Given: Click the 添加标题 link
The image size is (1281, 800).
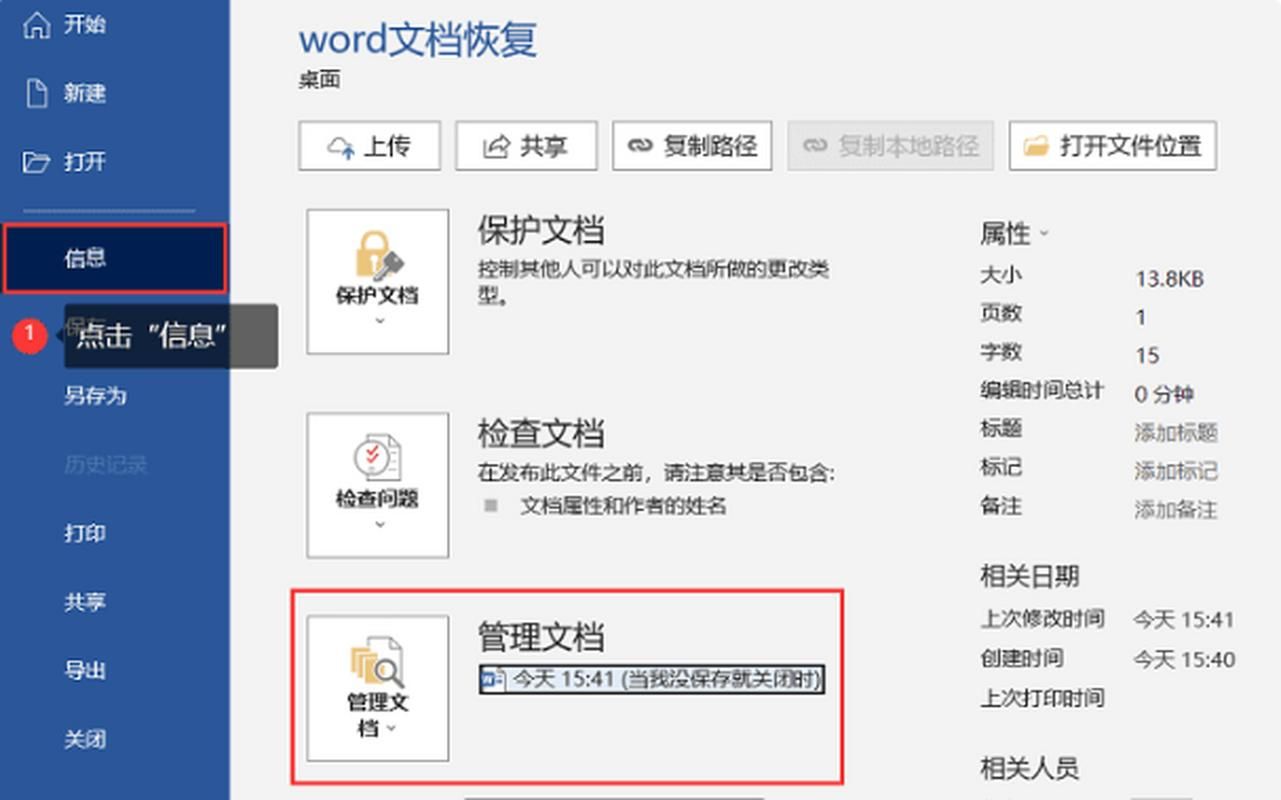Looking at the screenshot, I should (x=1177, y=429).
